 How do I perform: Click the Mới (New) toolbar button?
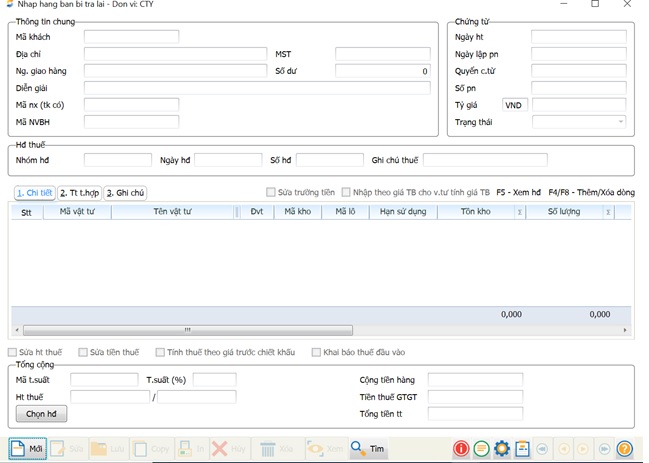27,449
